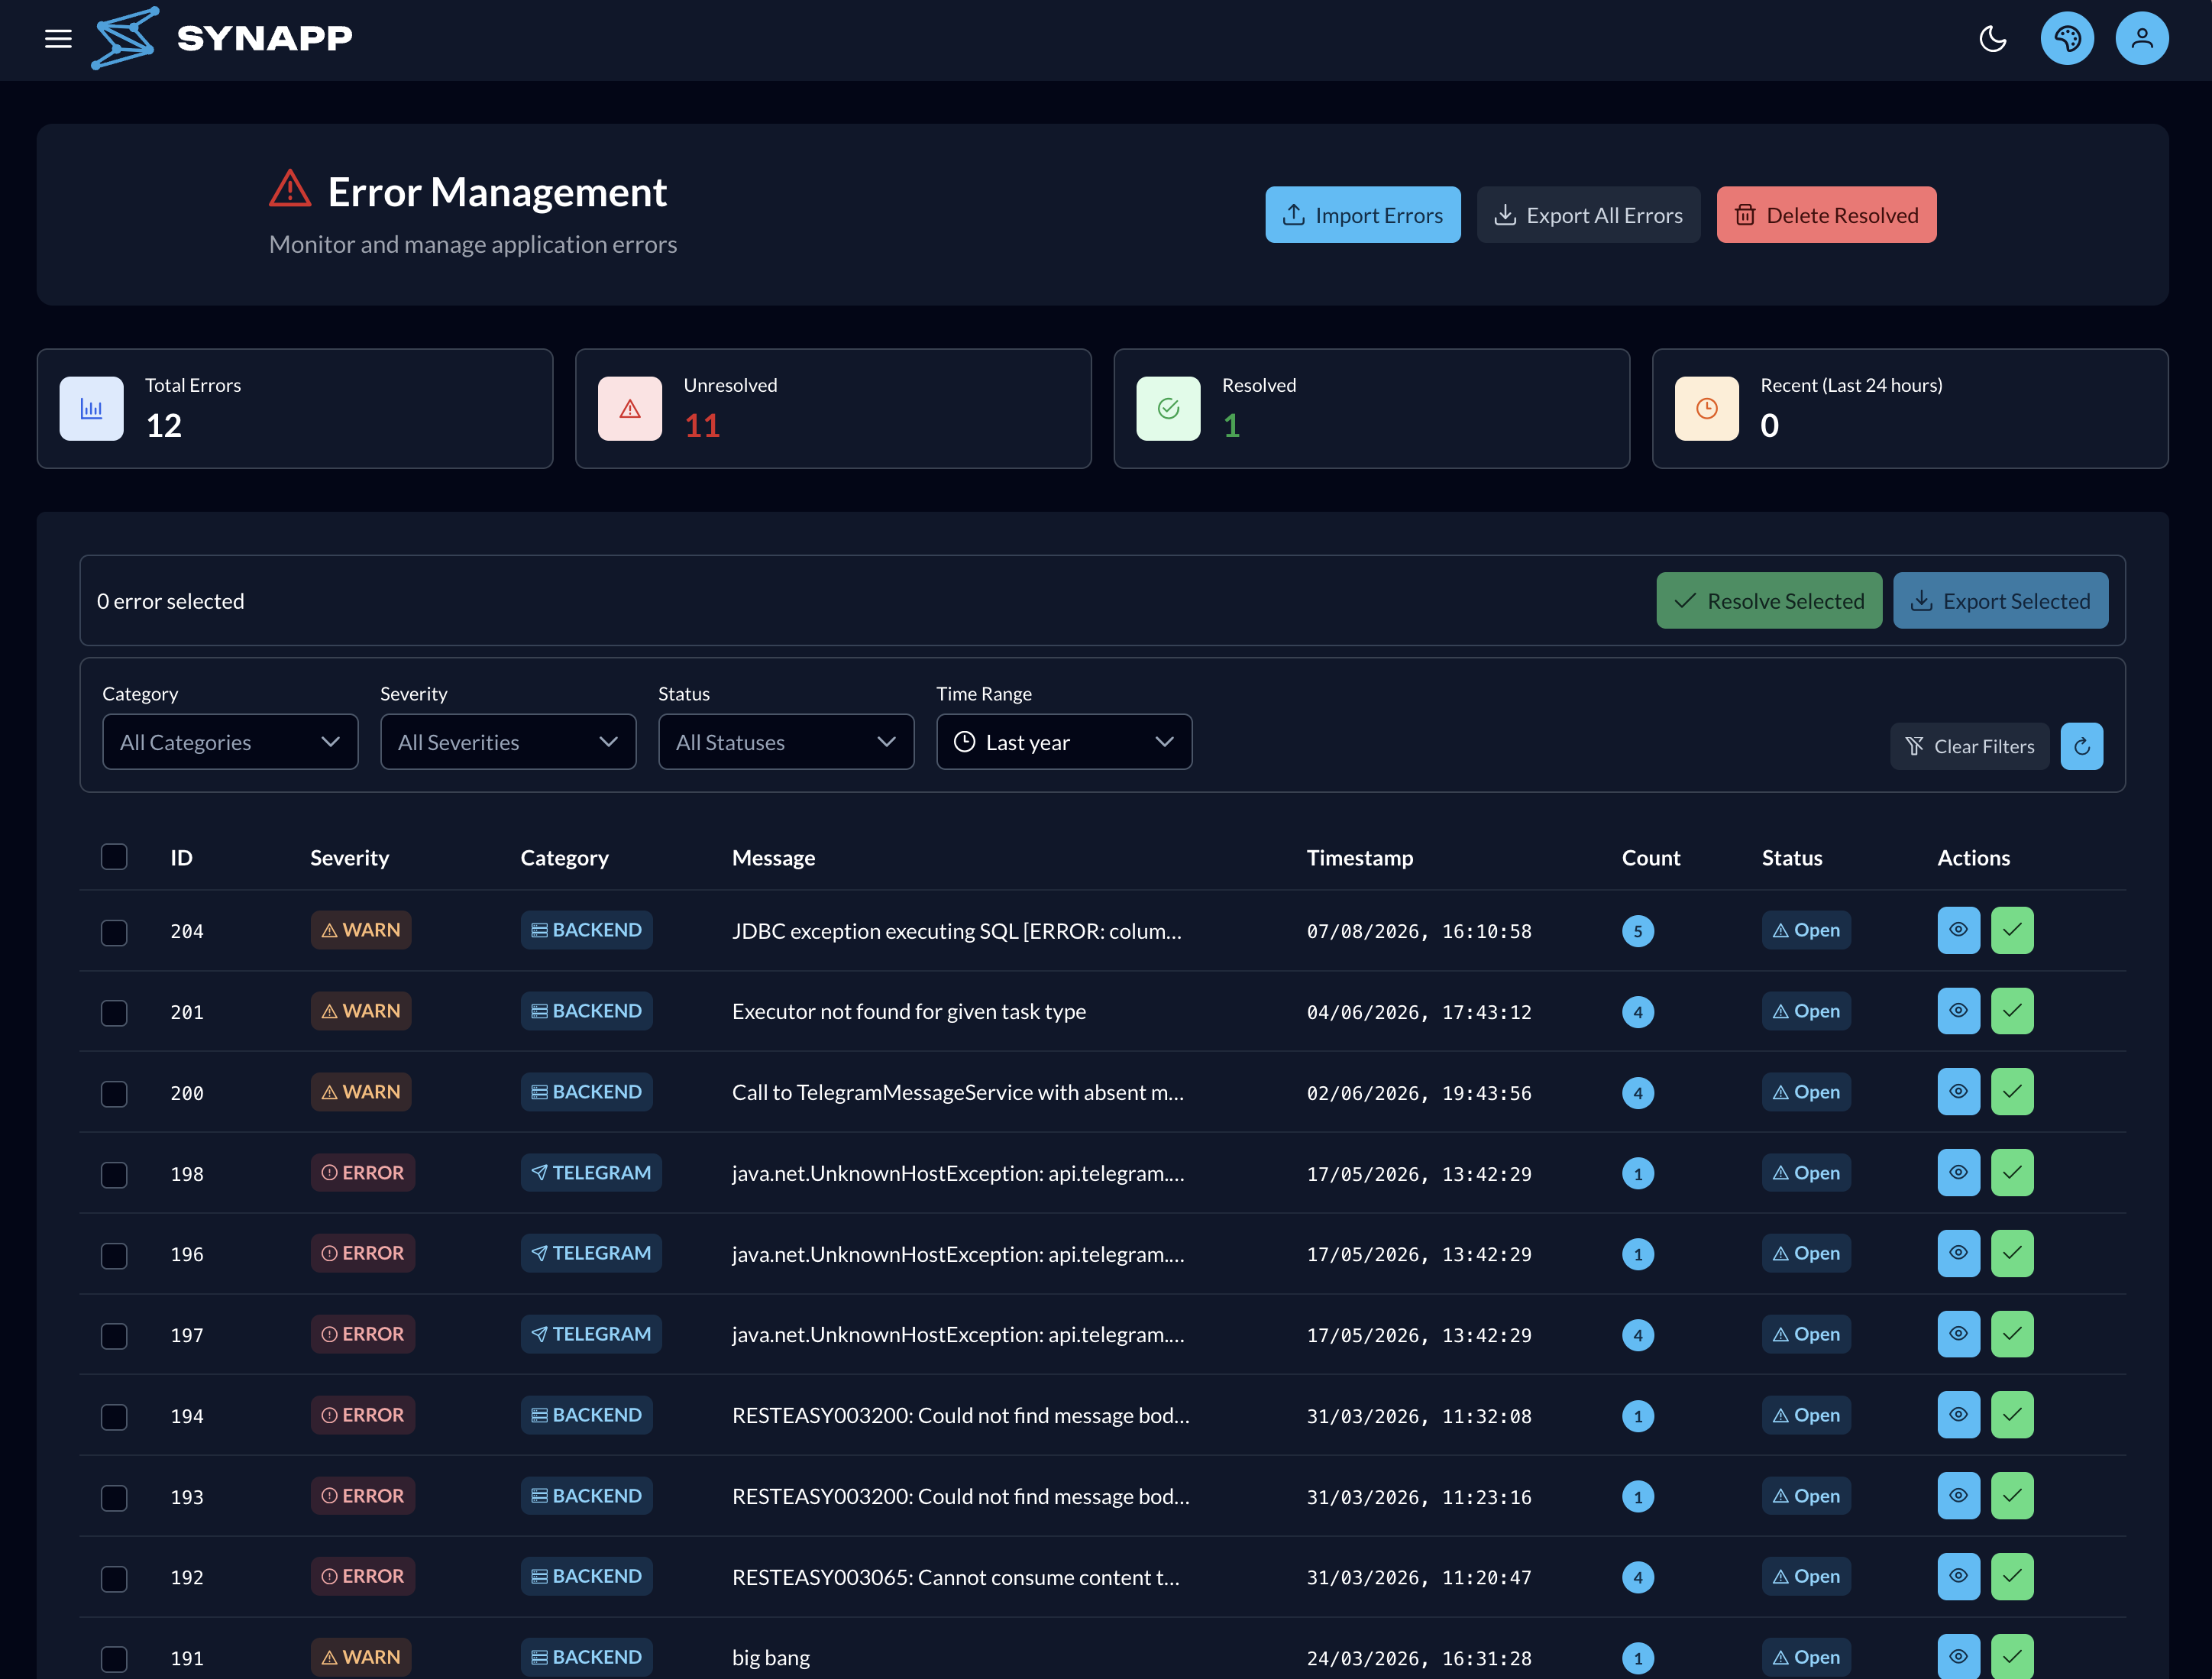The height and width of the screenshot is (1679, 2212).
Task: Click Export Selected
Action: 2000,601
